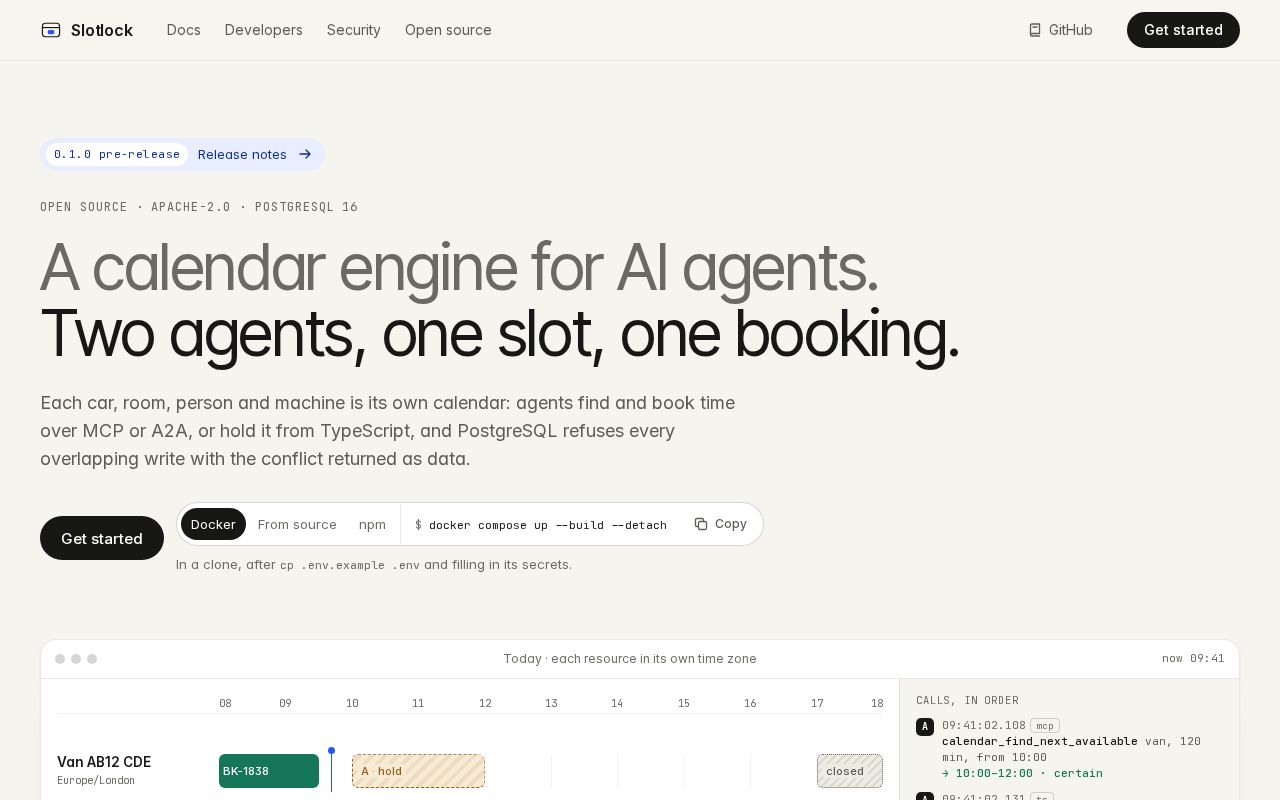Open the Docs menu item

[x=184, y=30]
